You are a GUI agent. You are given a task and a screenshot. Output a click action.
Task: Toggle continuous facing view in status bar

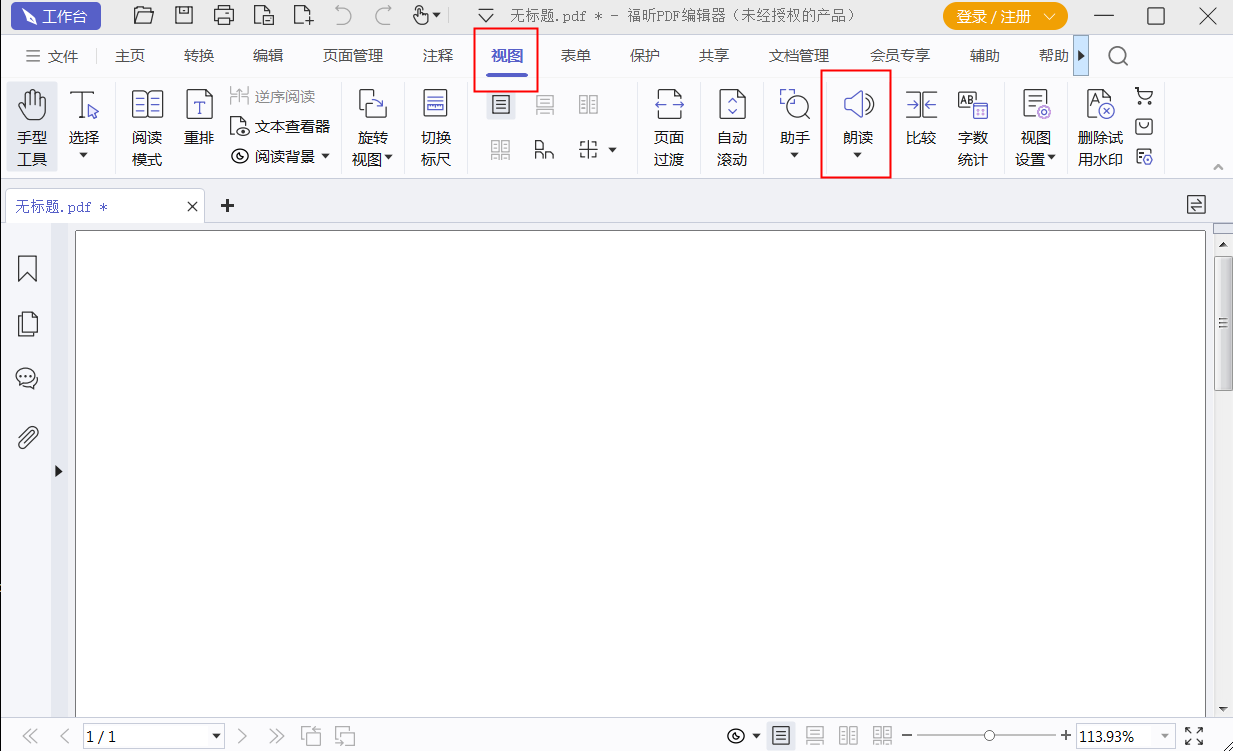(x=881, y=736)
